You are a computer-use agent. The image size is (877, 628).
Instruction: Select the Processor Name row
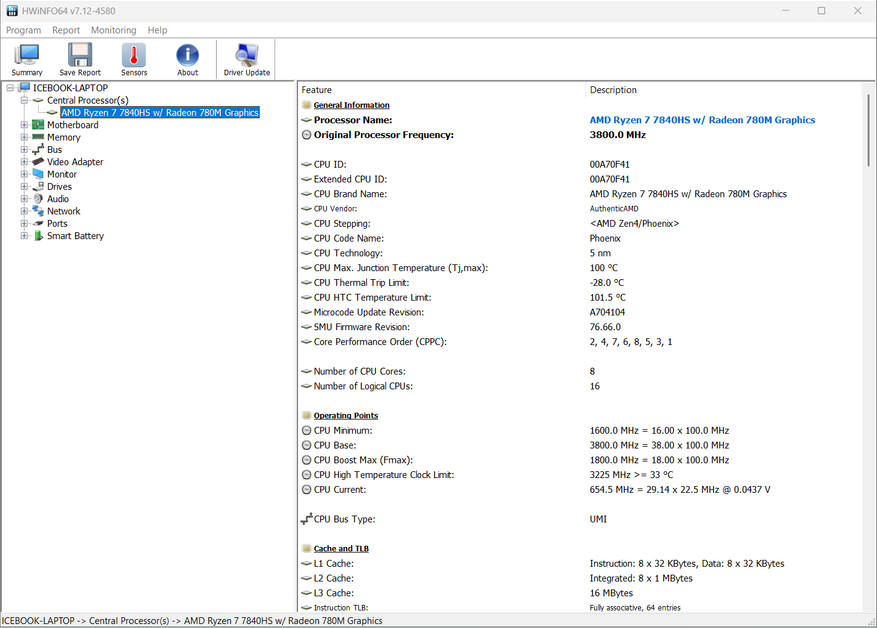tap(353, 120)
